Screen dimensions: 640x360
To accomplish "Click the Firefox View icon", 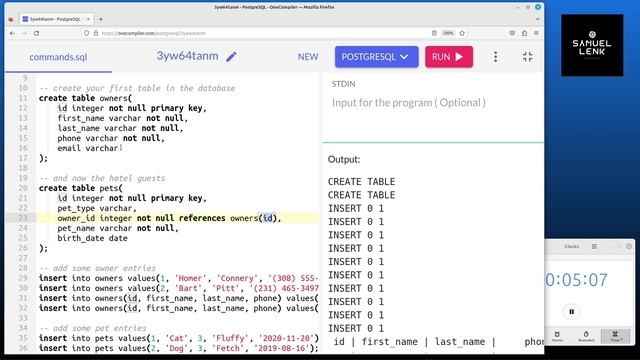I will coord(11,19).
